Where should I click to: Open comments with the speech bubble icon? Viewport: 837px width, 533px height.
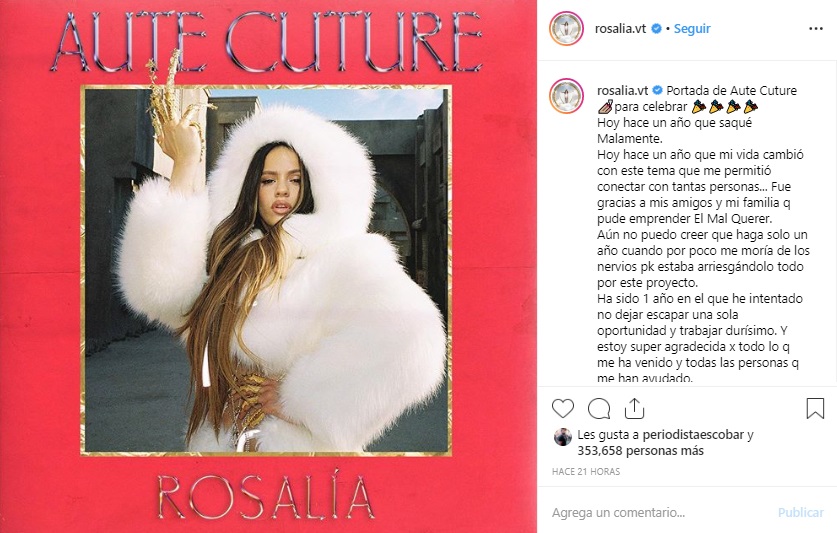pos(599,409)
